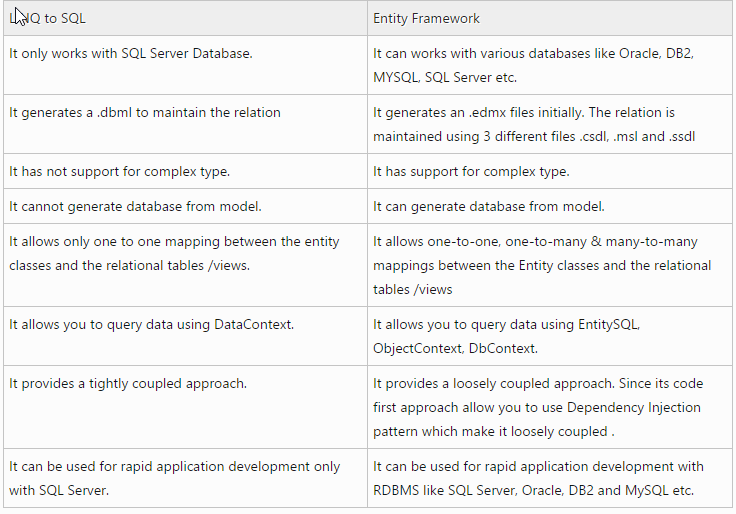Click the cell listing Oracle, DB2, MYSQL databases

point(550,65)
